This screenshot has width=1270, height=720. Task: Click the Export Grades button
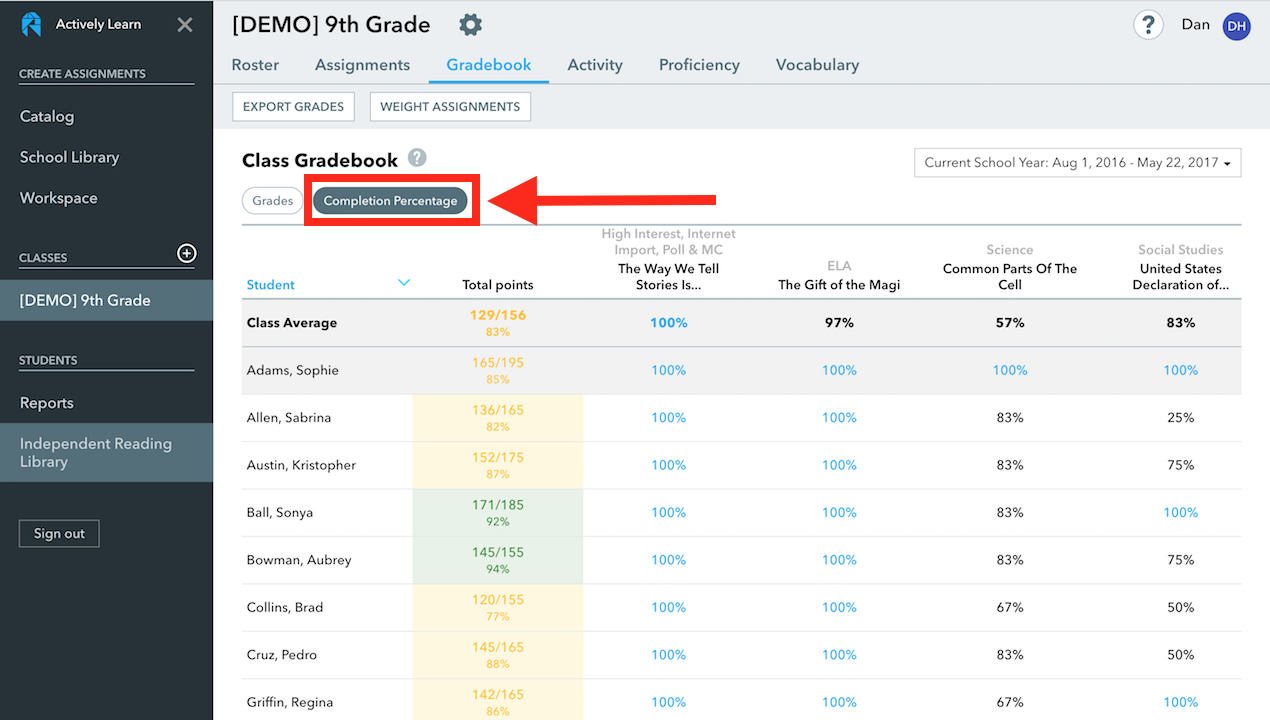coord(293,107)
